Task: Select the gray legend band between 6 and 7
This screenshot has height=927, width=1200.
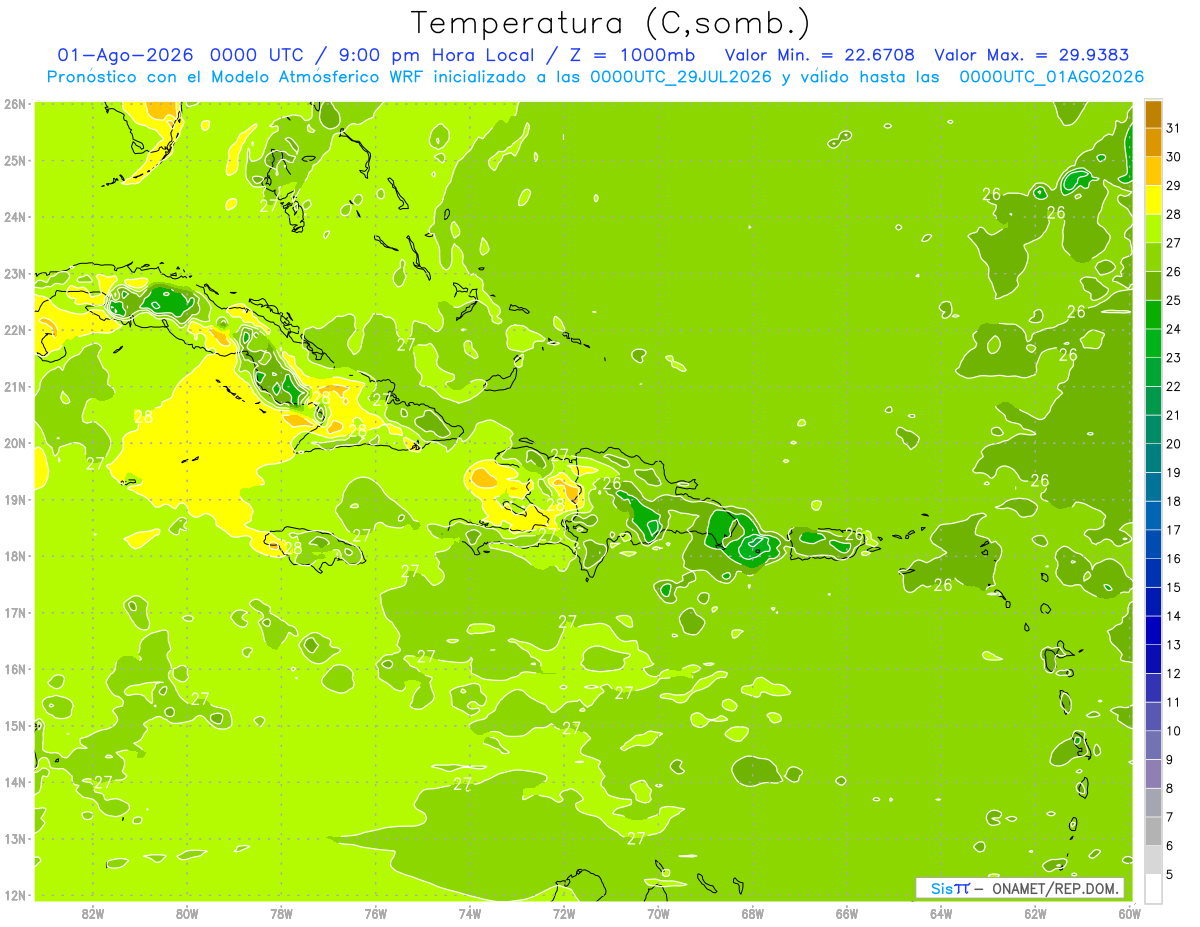Action: point(1153,831)
